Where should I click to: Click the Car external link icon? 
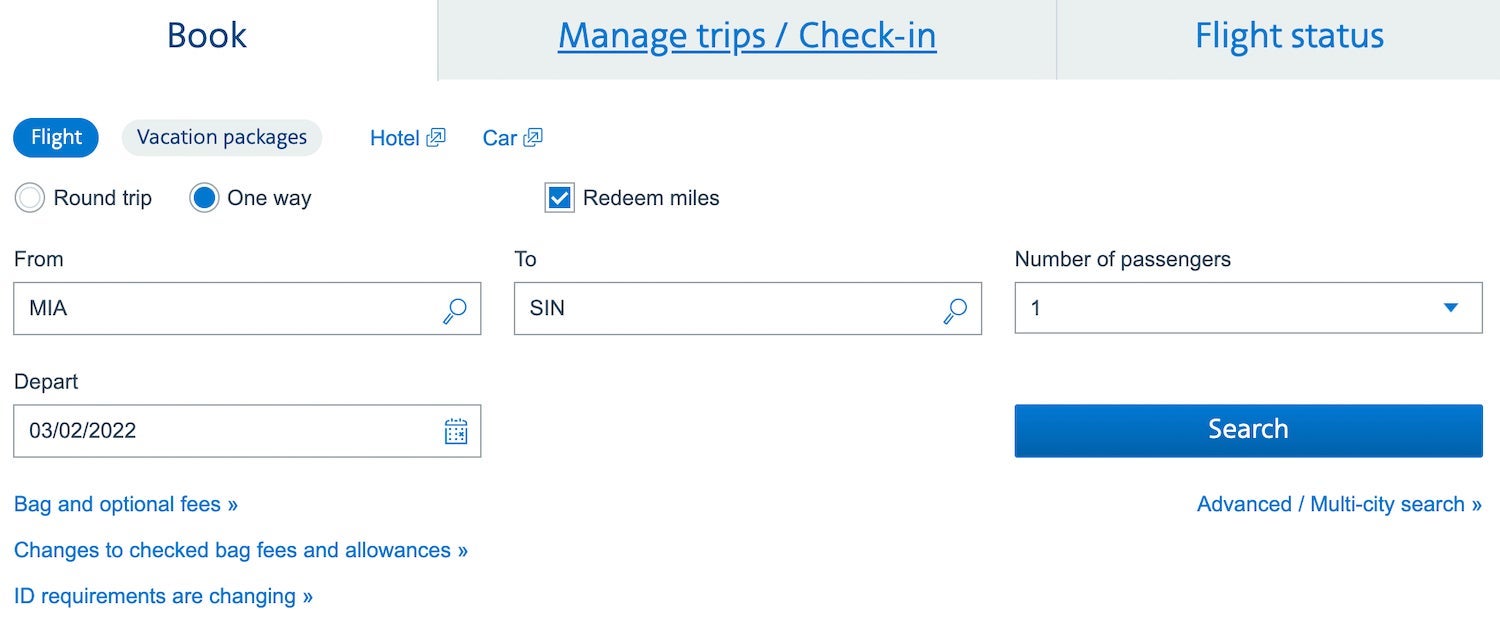click(533, 138)
